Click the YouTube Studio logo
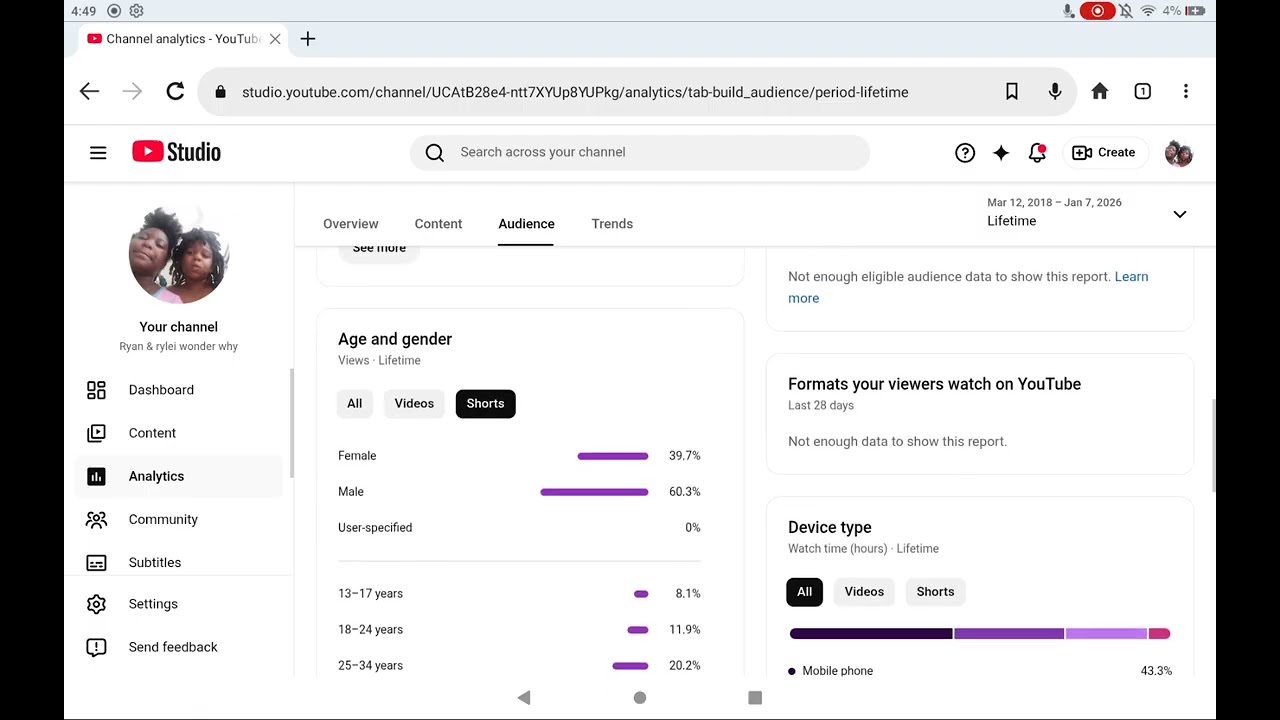The width and height of the screenshot is (1280, 720). [176, 152]
